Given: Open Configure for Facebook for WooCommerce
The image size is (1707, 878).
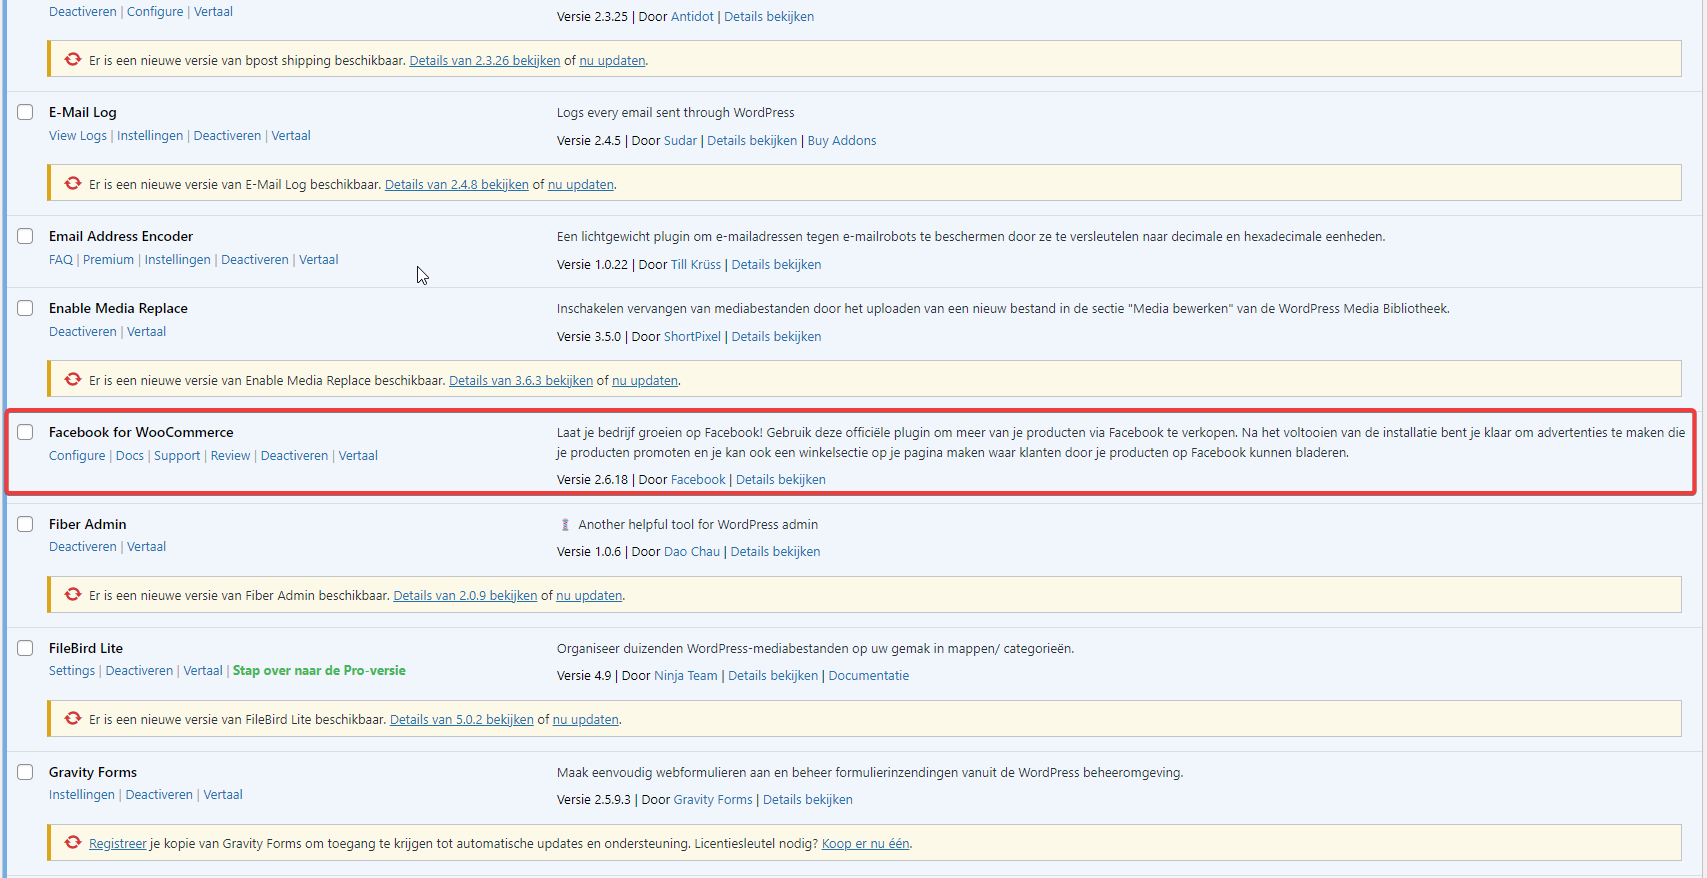Looking at the screenshot, I should pyautogui.click(x=77, y=456).
